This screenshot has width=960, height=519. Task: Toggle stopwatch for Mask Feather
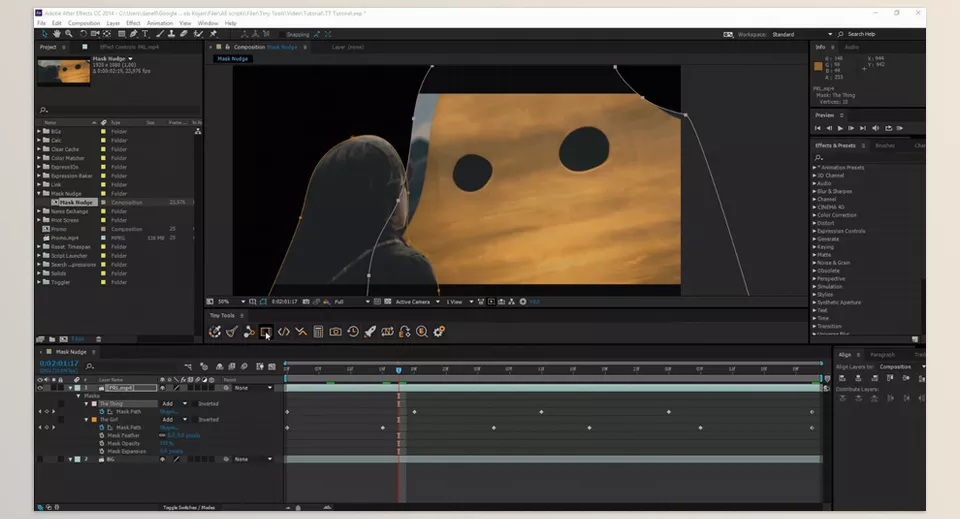pyautogui.click(x=102, y=436)
